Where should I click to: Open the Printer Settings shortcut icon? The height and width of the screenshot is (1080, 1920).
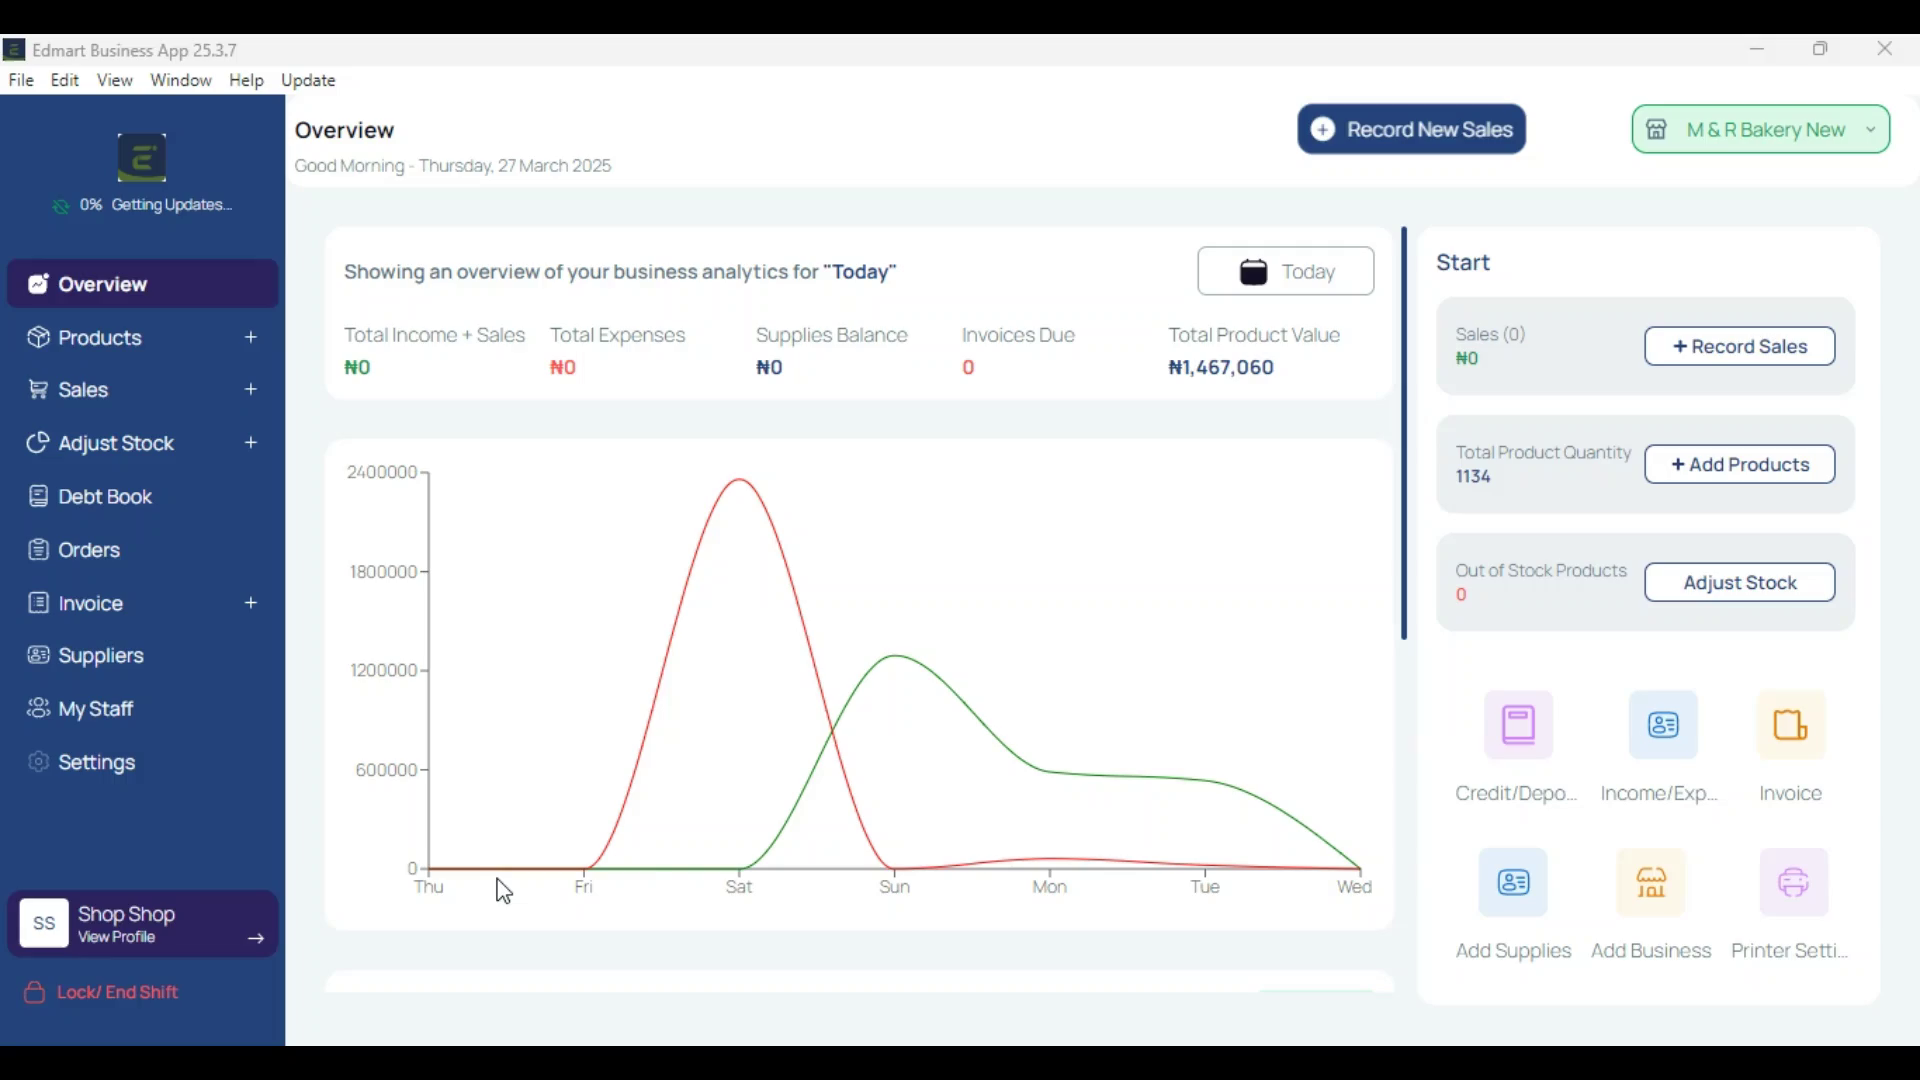[1794, 883]
